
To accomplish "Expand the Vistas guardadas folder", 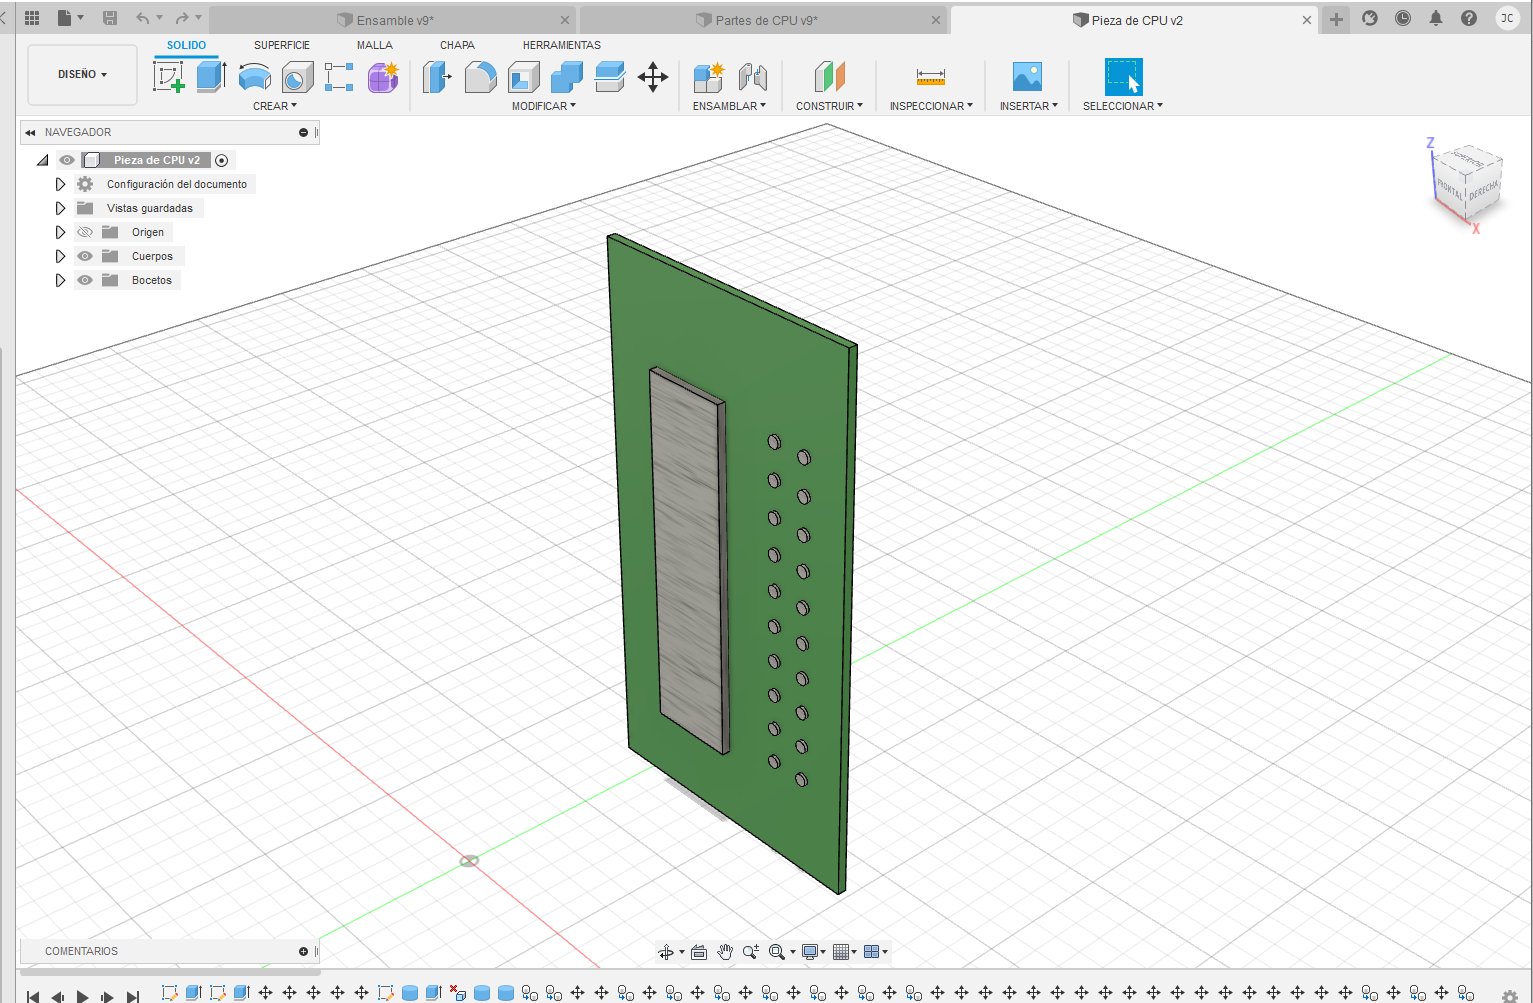I will pyautogui.click(x=60, y=208).
